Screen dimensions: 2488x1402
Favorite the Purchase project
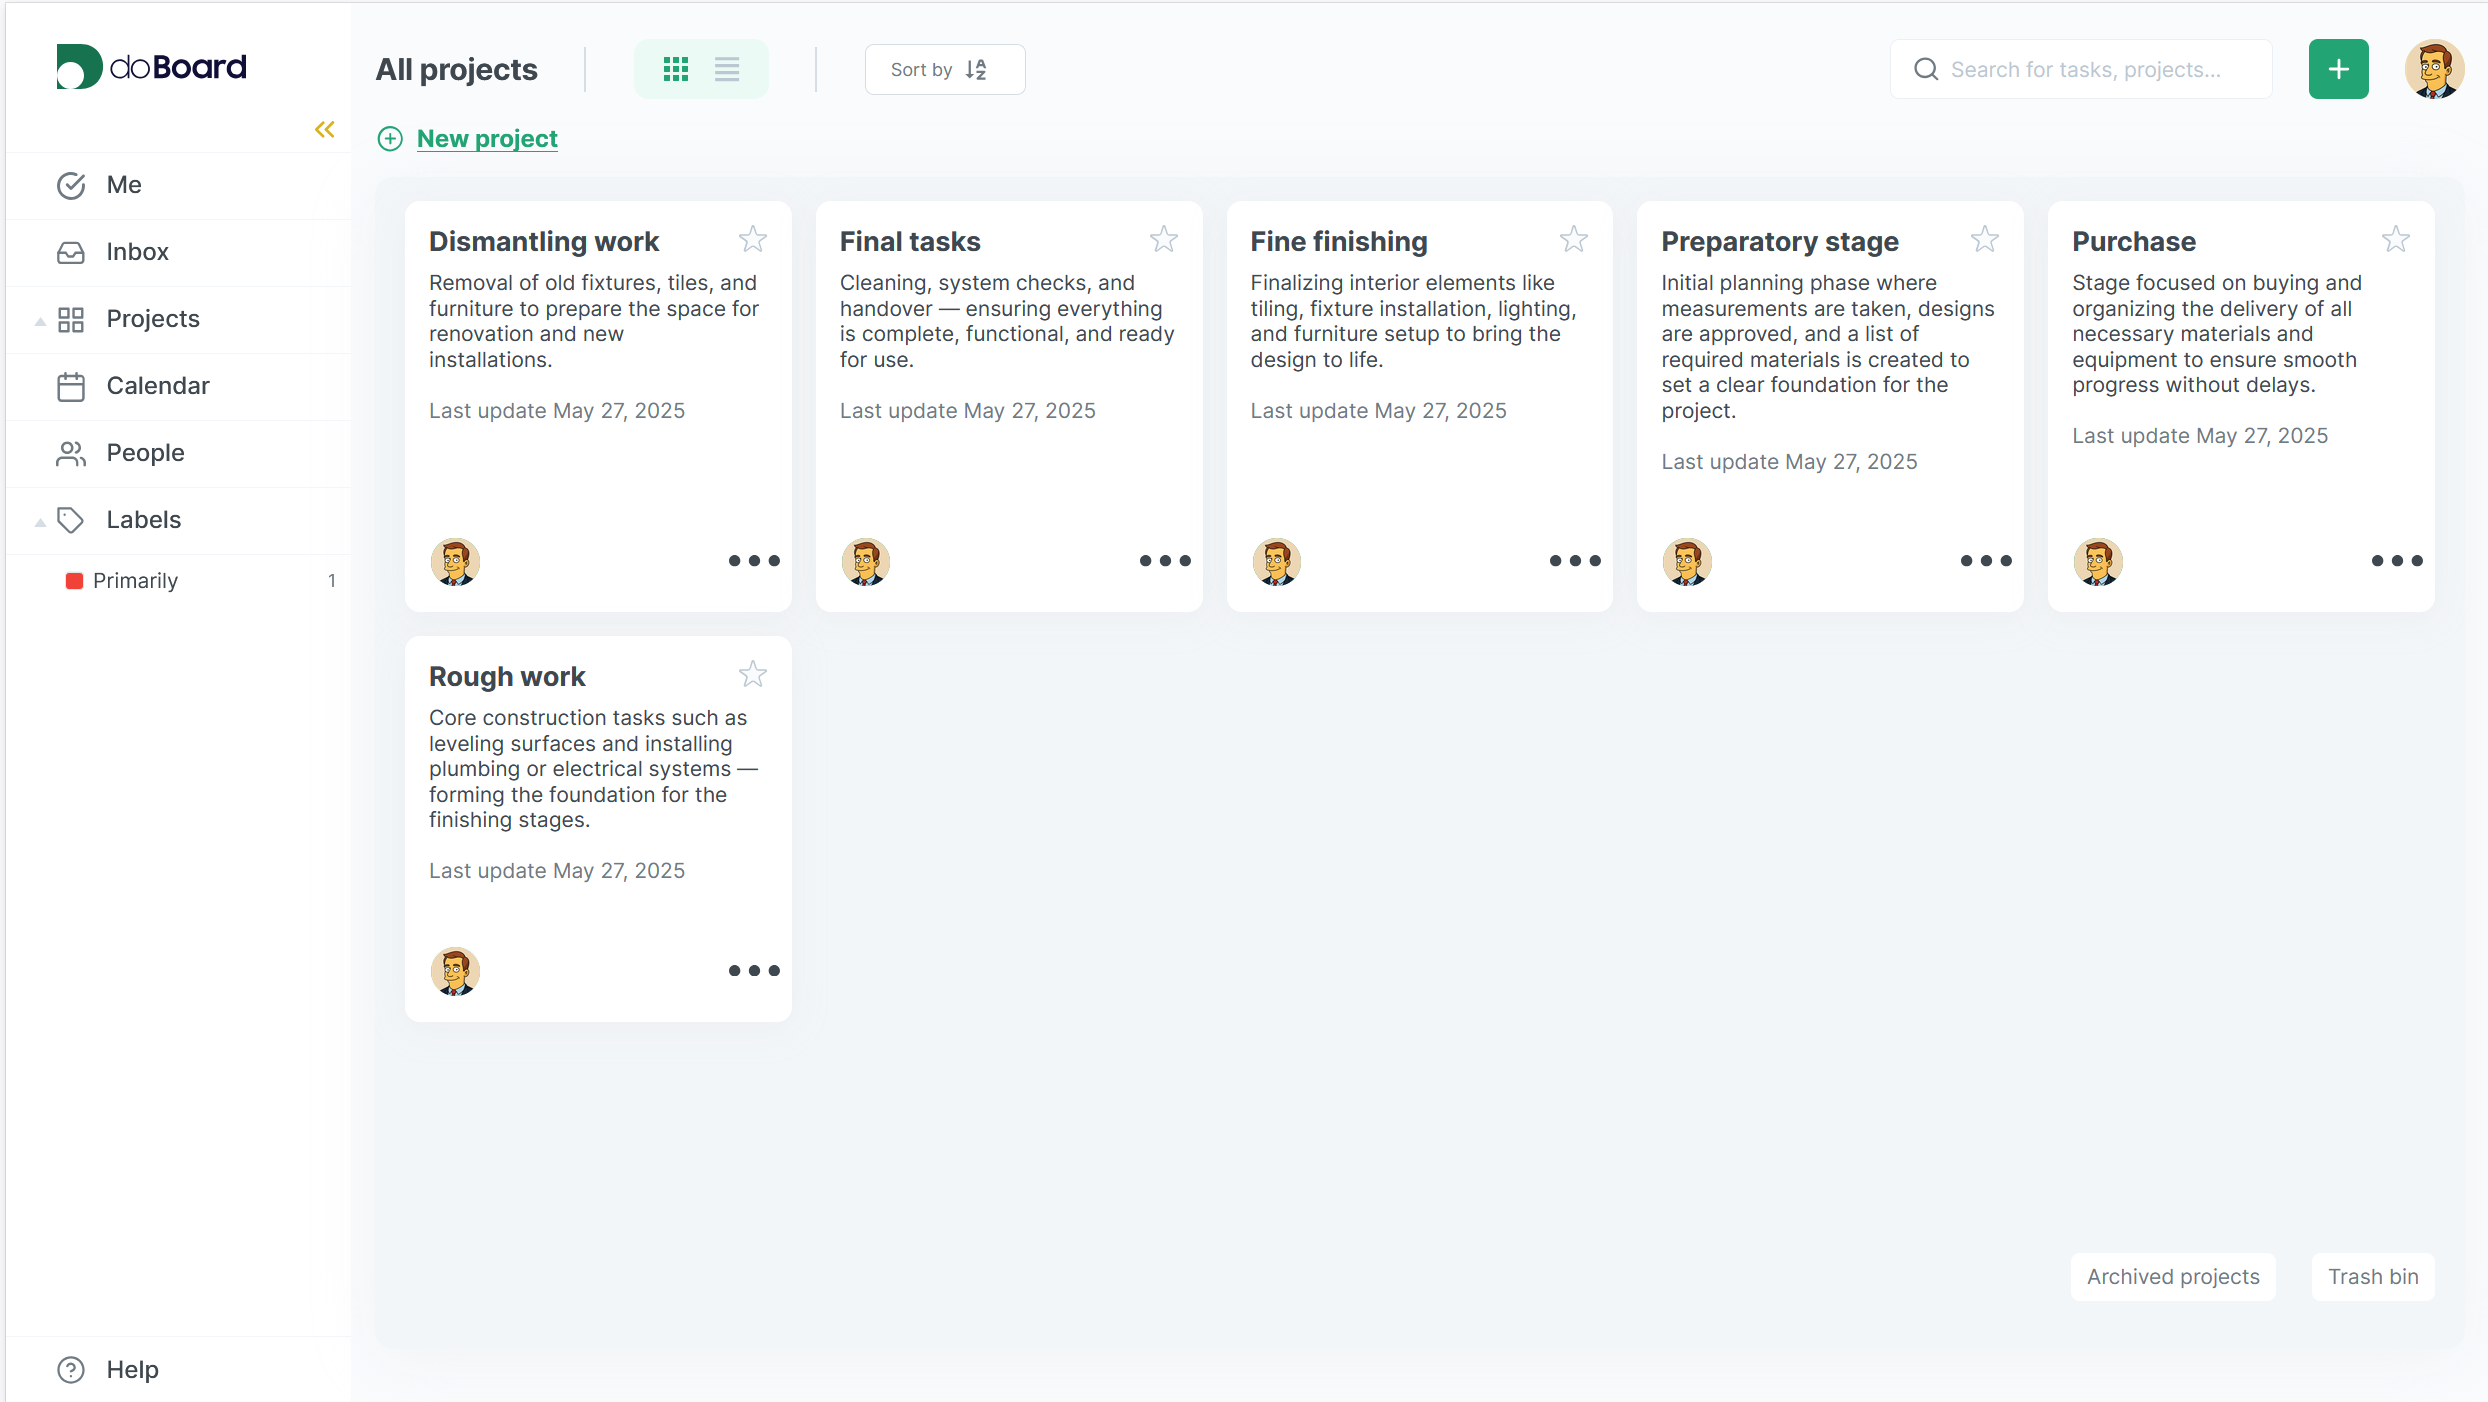tap(2396, 239)
